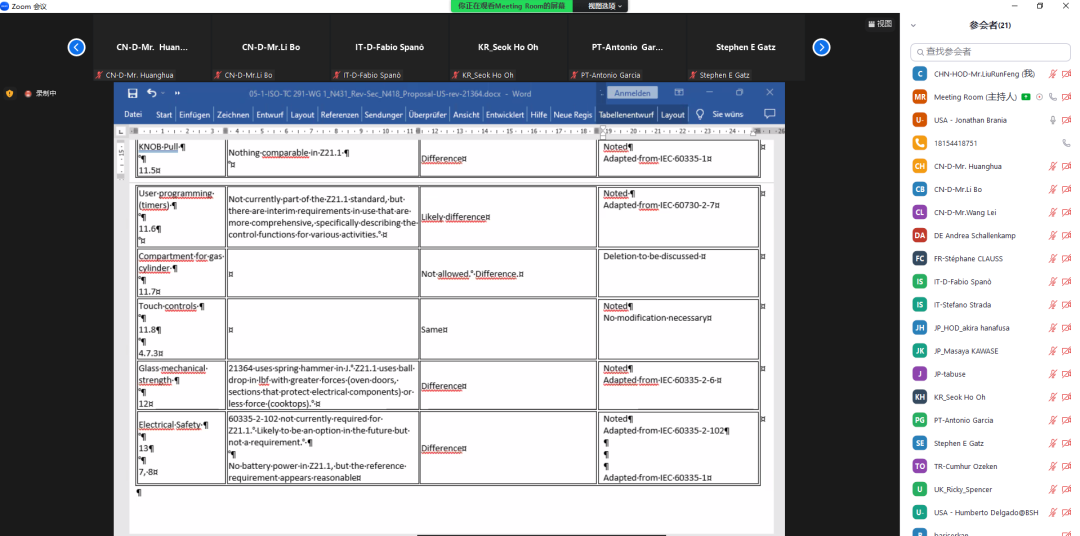
Task: Select the Stephen E Gatz video tile
Action: (746, 48)
